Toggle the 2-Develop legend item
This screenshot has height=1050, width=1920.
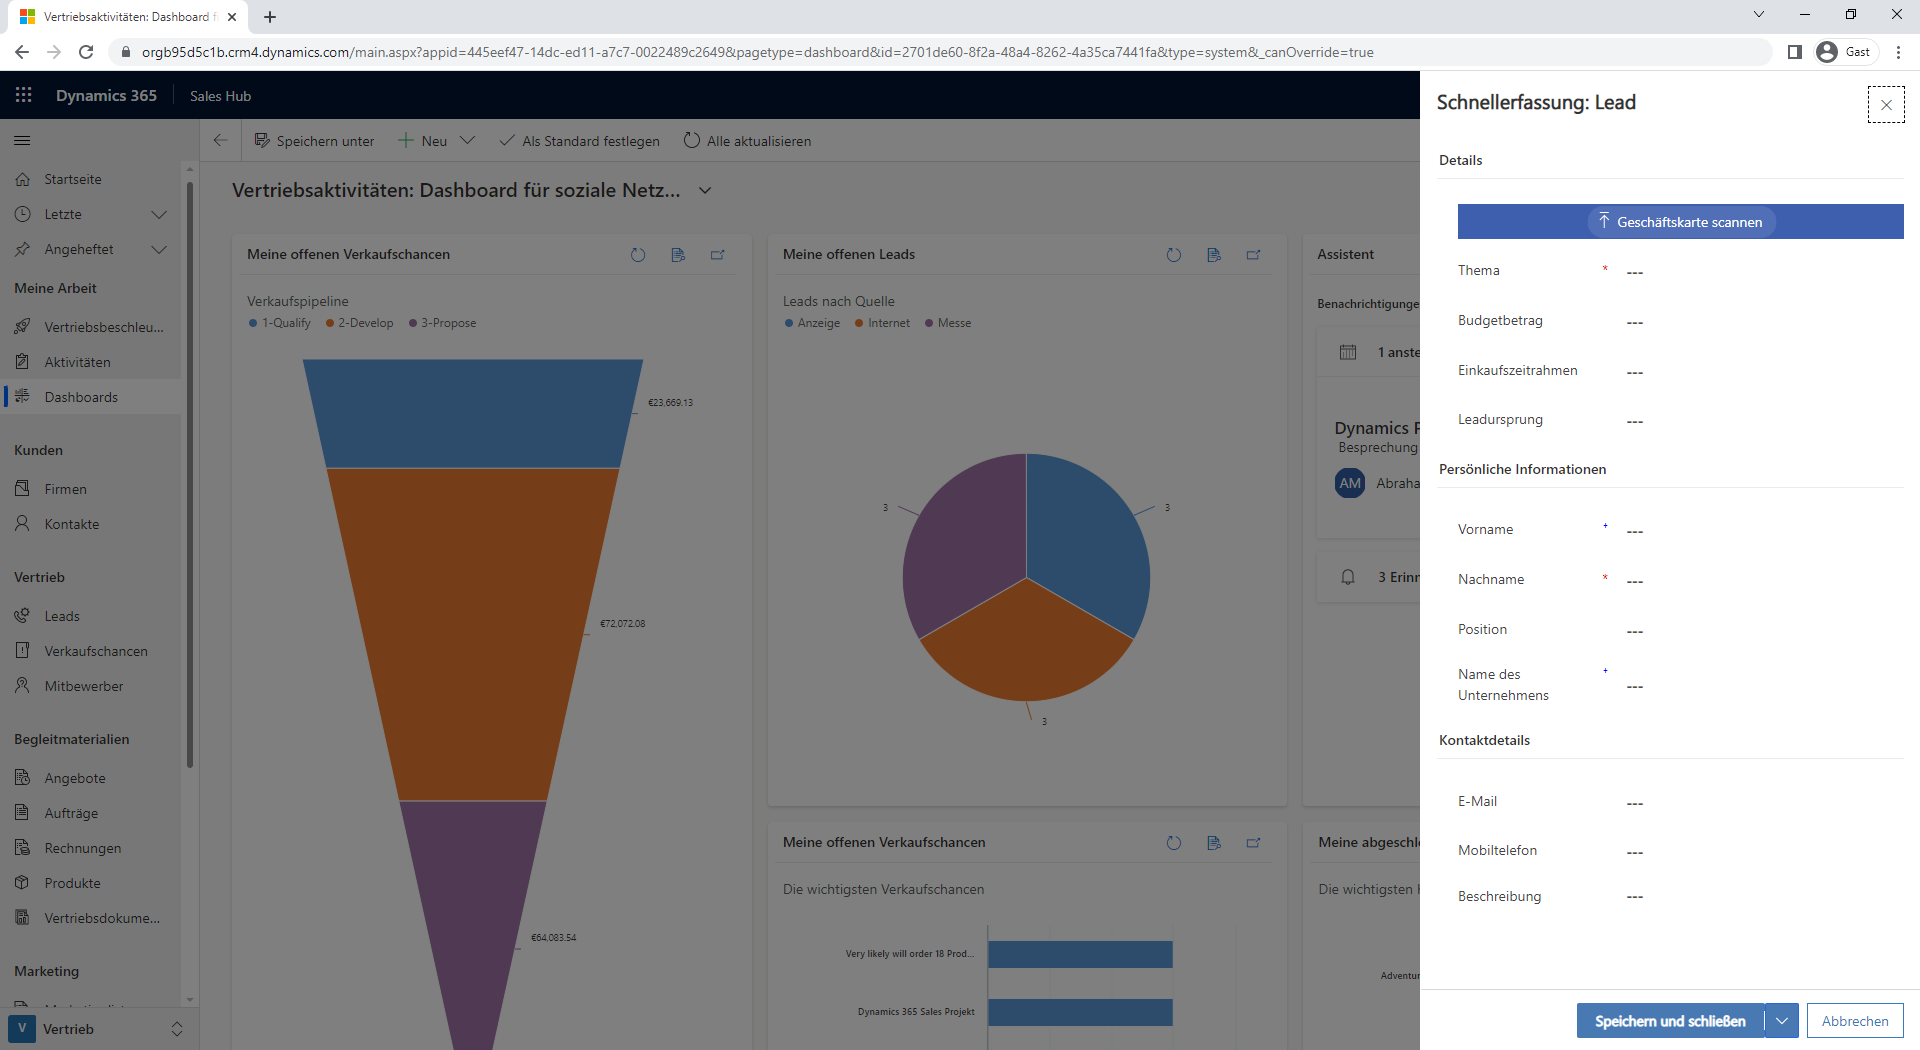[x=360, y=323]
